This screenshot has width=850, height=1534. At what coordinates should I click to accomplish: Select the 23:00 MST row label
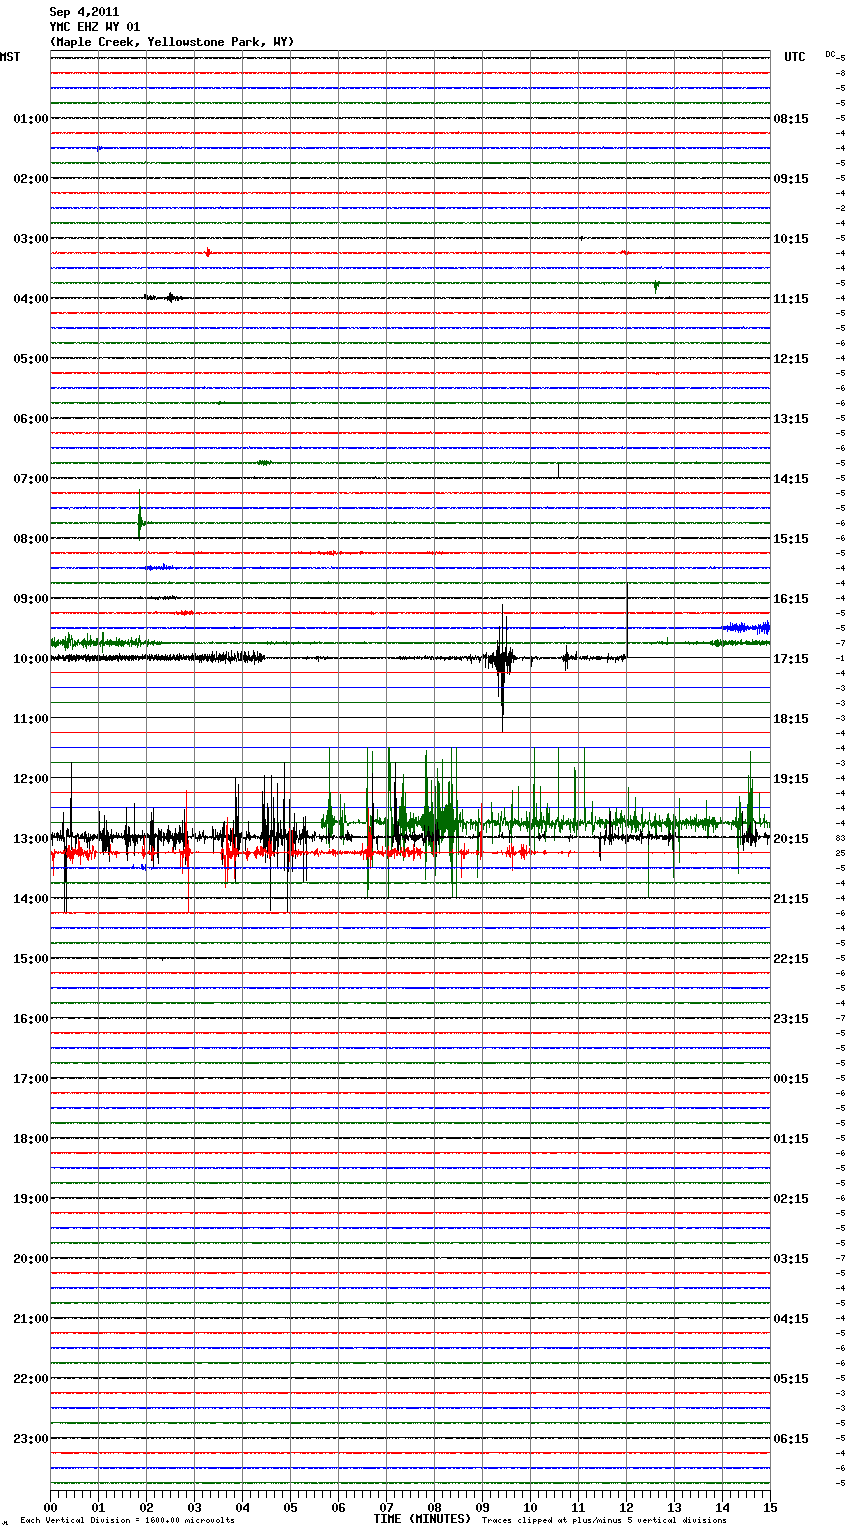coord(30,1439)
